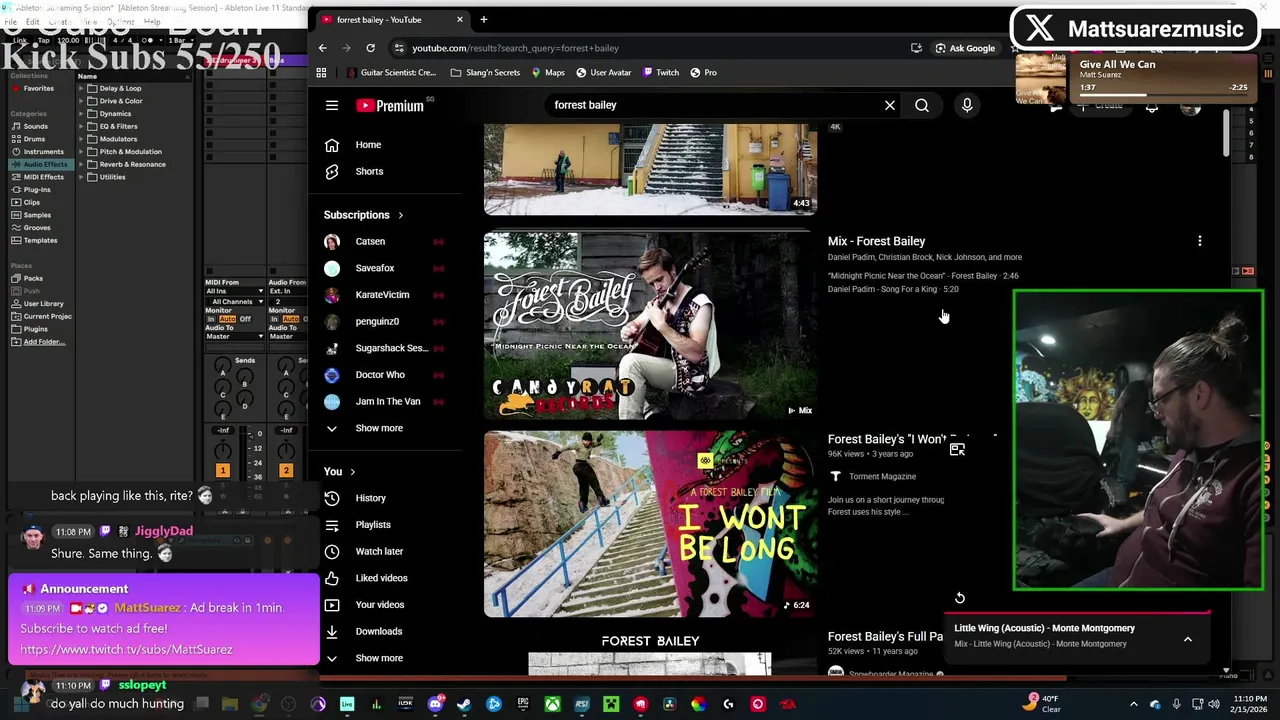1280x720 pixels.
Task: Open Liked videos in YouTube sidebar
Action: coord(381,578)
